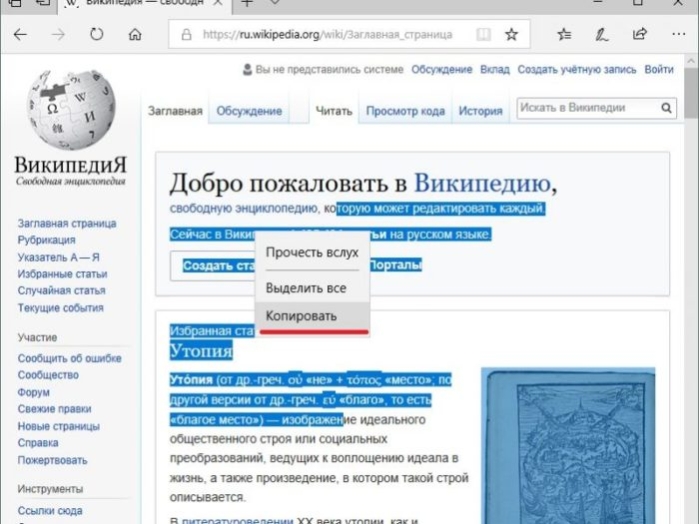Image resolution: width=699 pixels, height=524 pixels.
Task: Click the page vertical scrollbar thumb
Action: [691, 93]
